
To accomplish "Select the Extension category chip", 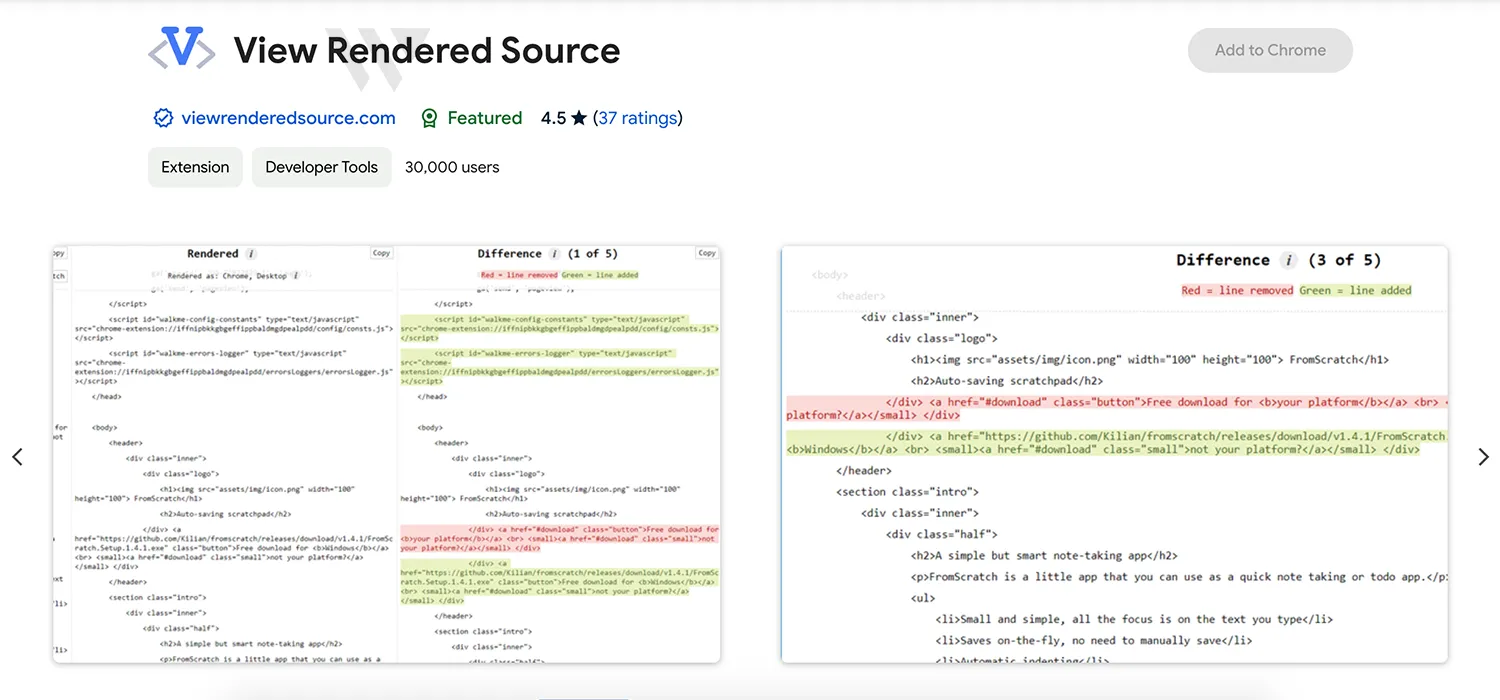I will click(x=195, y=167).
